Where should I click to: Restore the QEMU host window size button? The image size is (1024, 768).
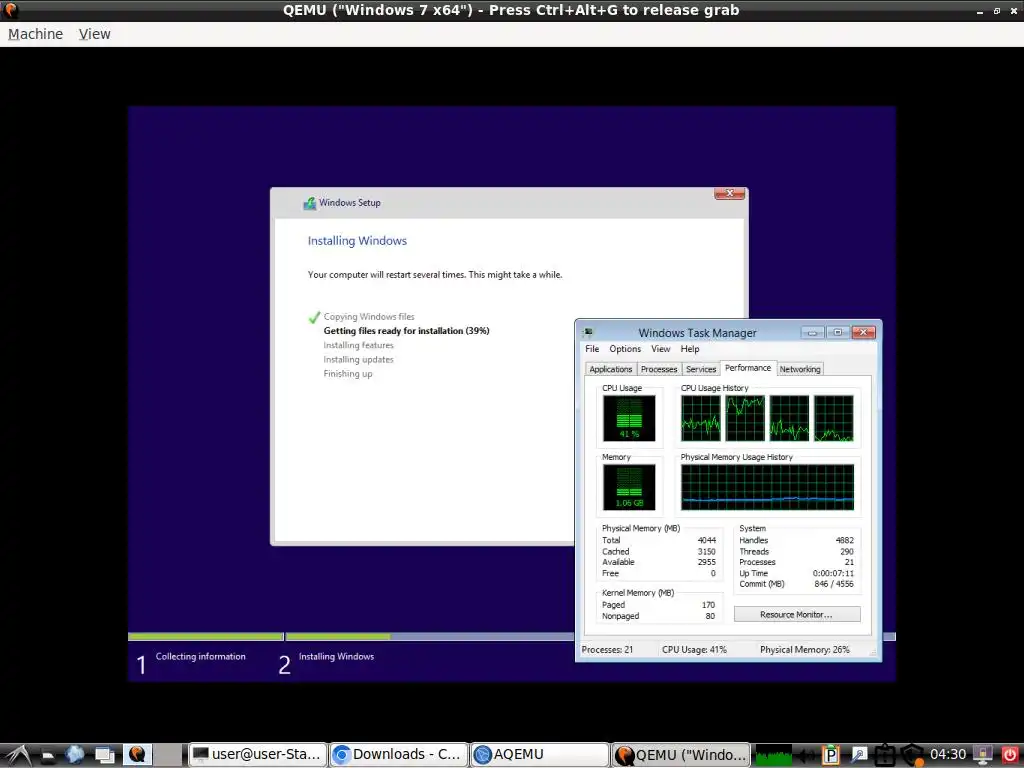[997, 10]
